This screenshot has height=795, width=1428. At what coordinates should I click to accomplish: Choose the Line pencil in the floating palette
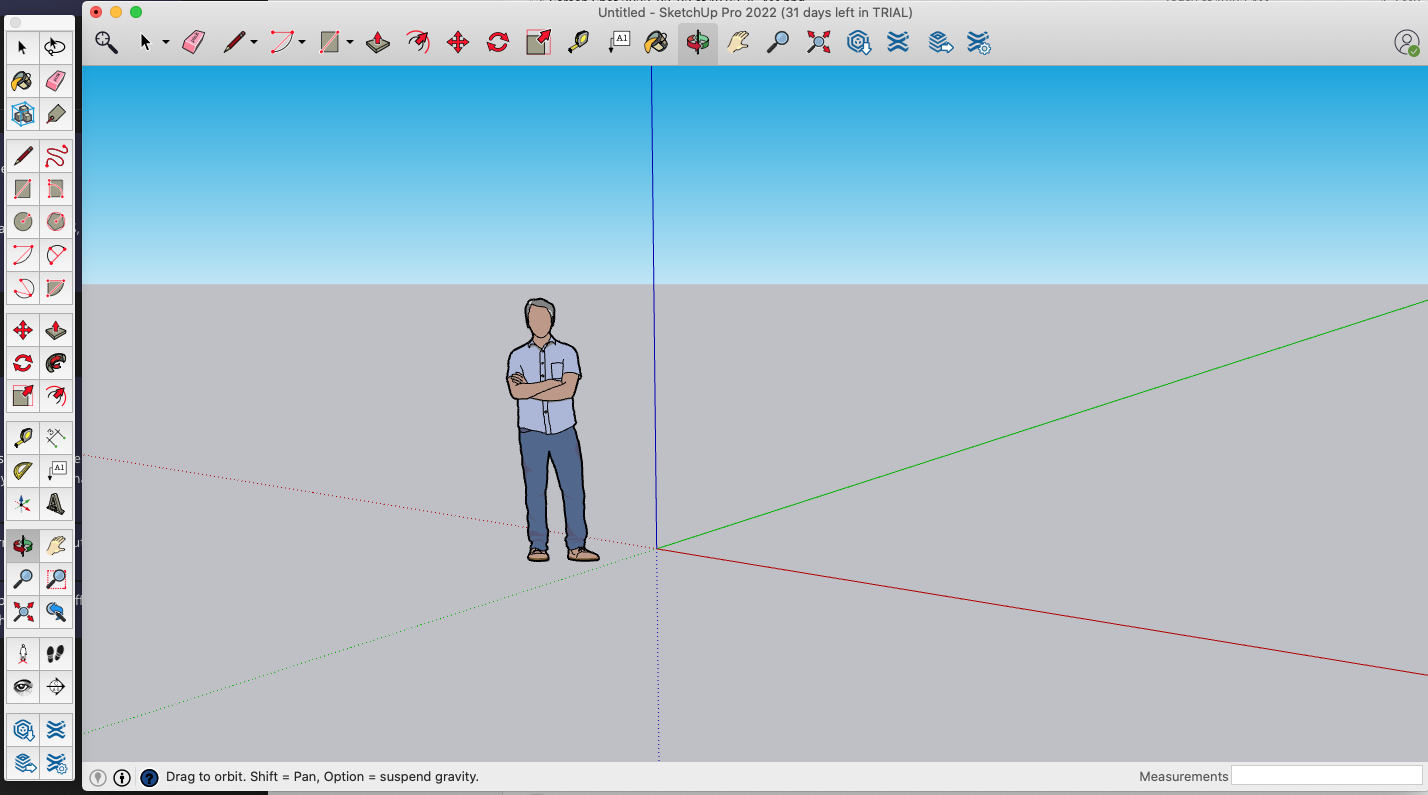pos(23,156)
